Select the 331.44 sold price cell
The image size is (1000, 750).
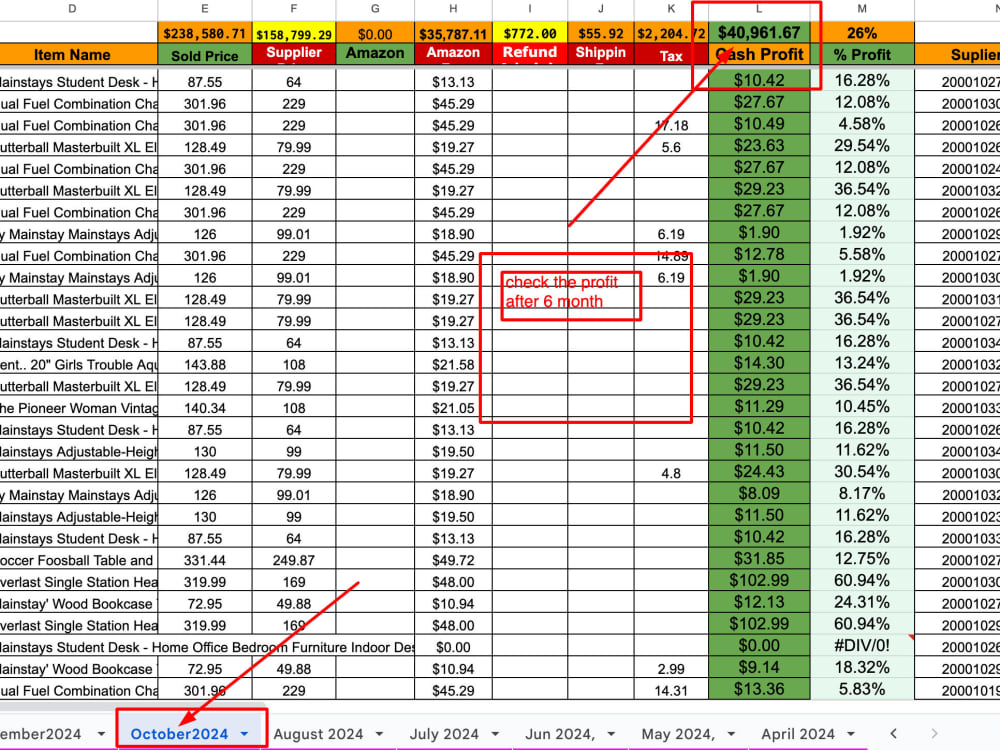[x=205, y=560]
